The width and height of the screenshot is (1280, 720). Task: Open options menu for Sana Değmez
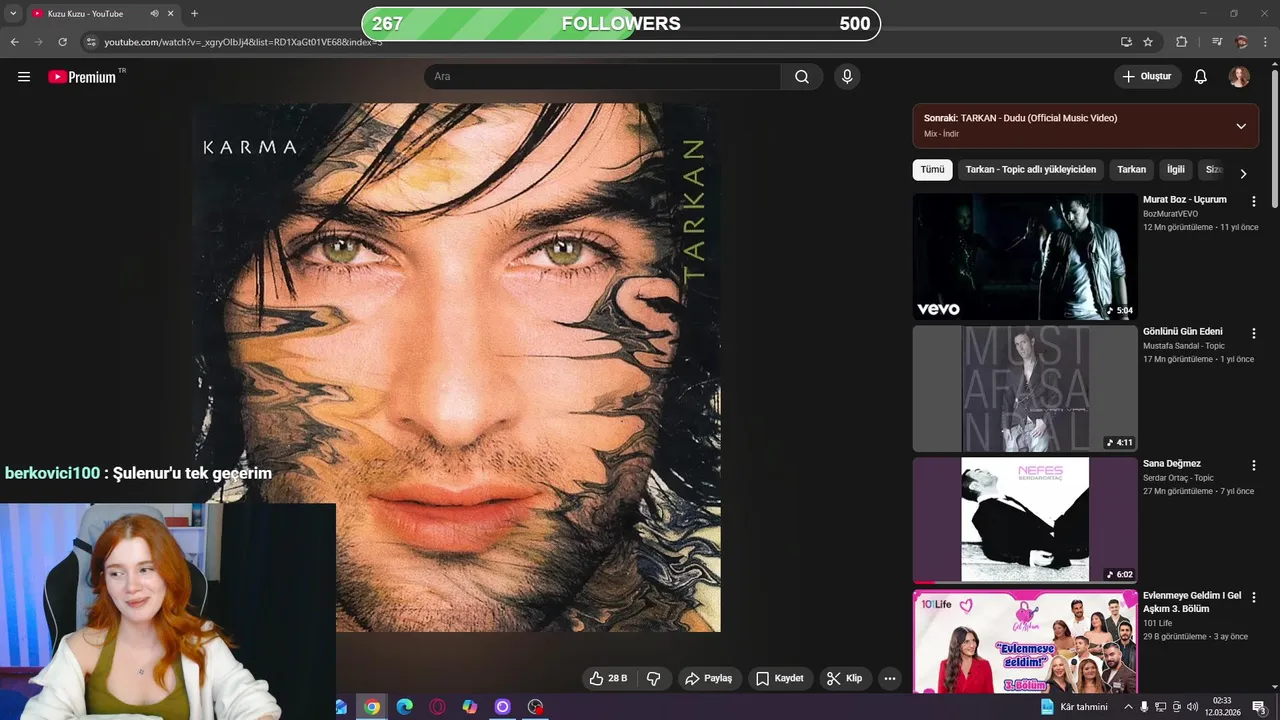[x=1254, y=465]
